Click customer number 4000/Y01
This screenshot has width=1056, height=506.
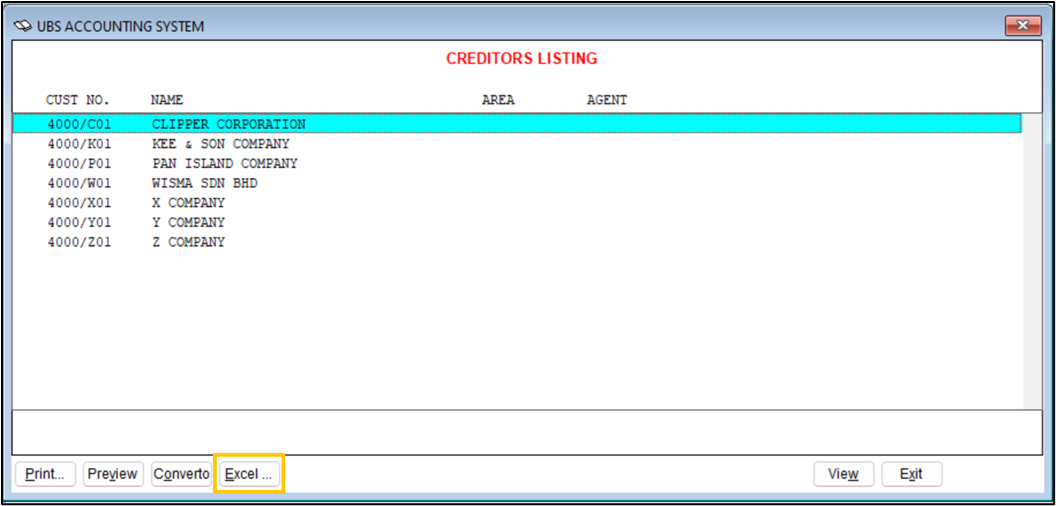pyautogui.click(x=79, y=222)
